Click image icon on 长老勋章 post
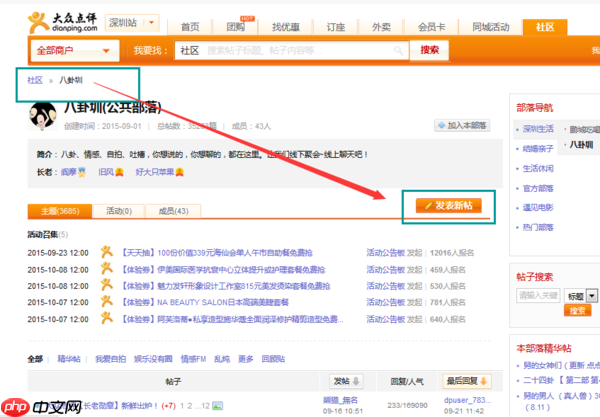Screen dimensions: 600x417 [217, 406]
